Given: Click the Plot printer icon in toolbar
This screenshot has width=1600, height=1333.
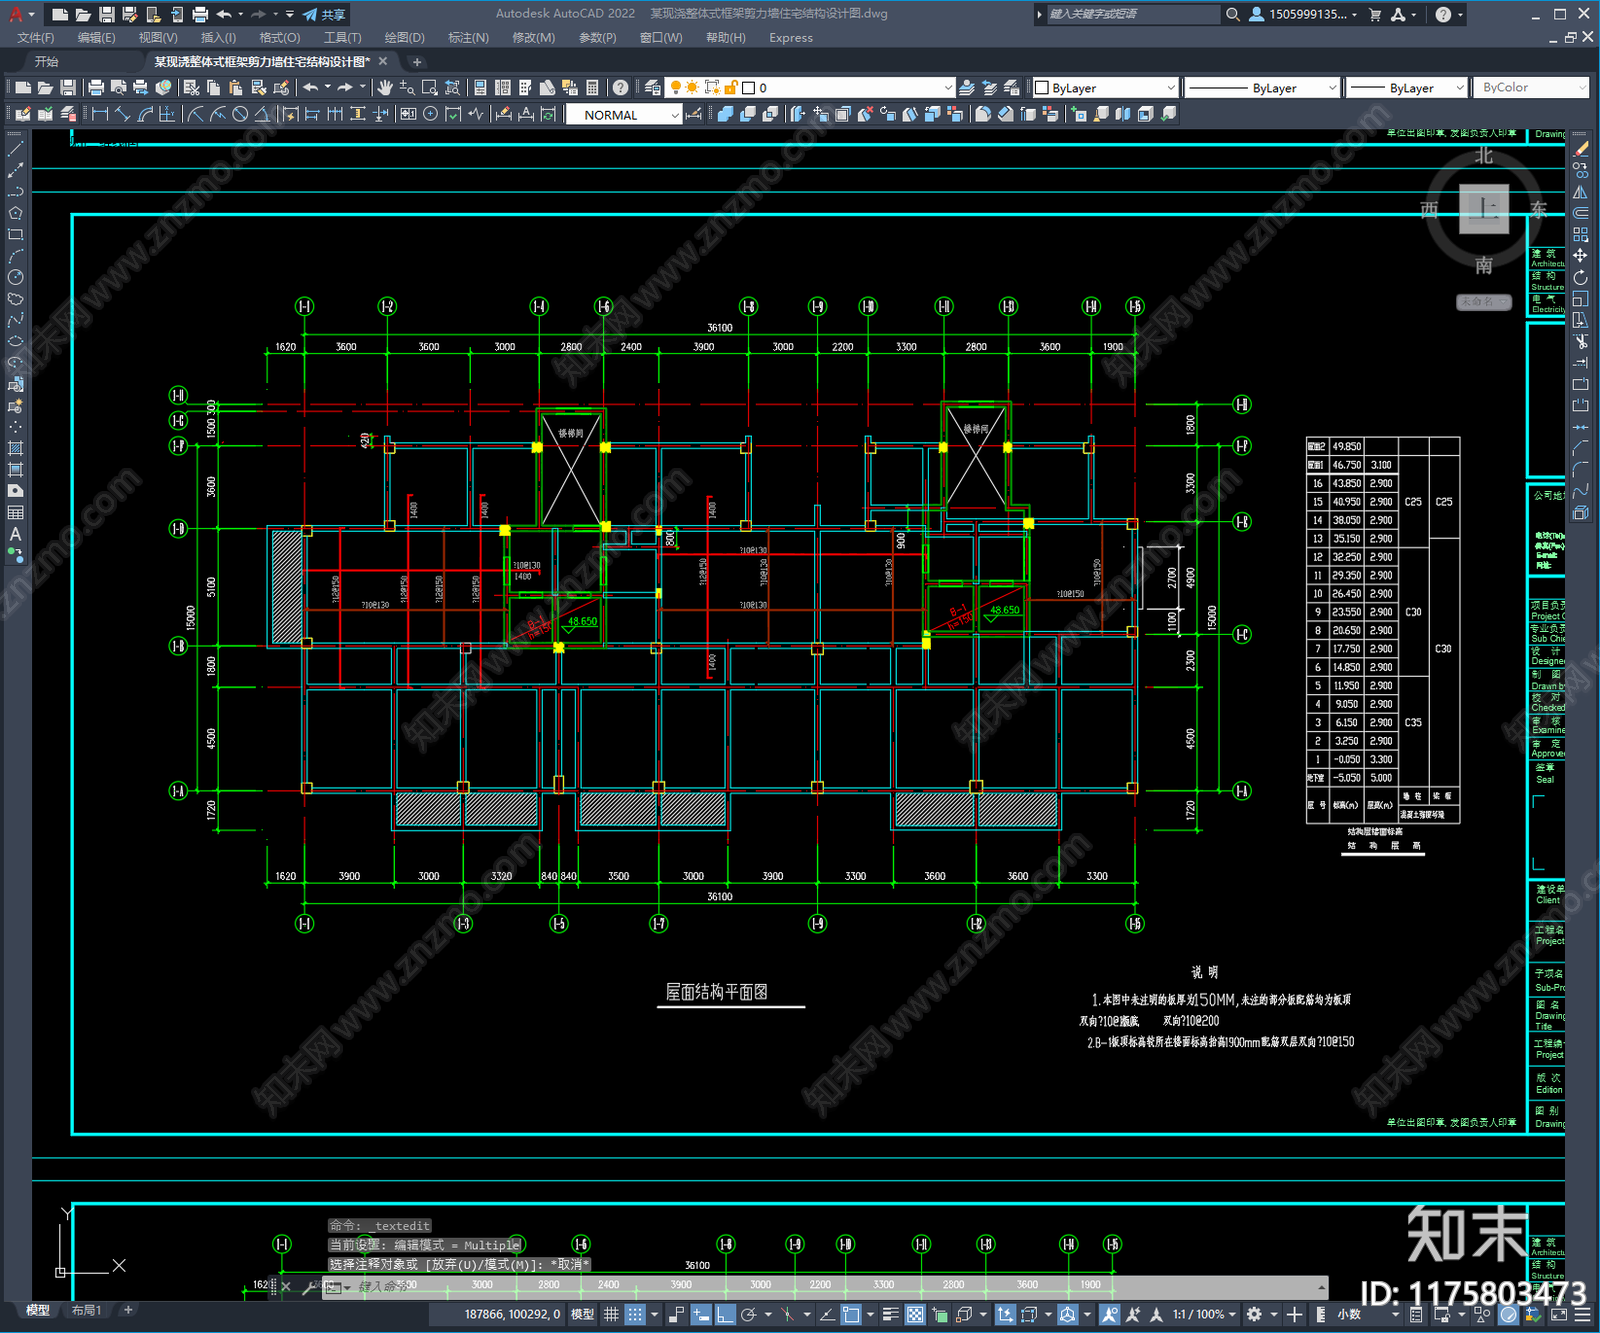Looking at the screenshot, I should point(96,88).
